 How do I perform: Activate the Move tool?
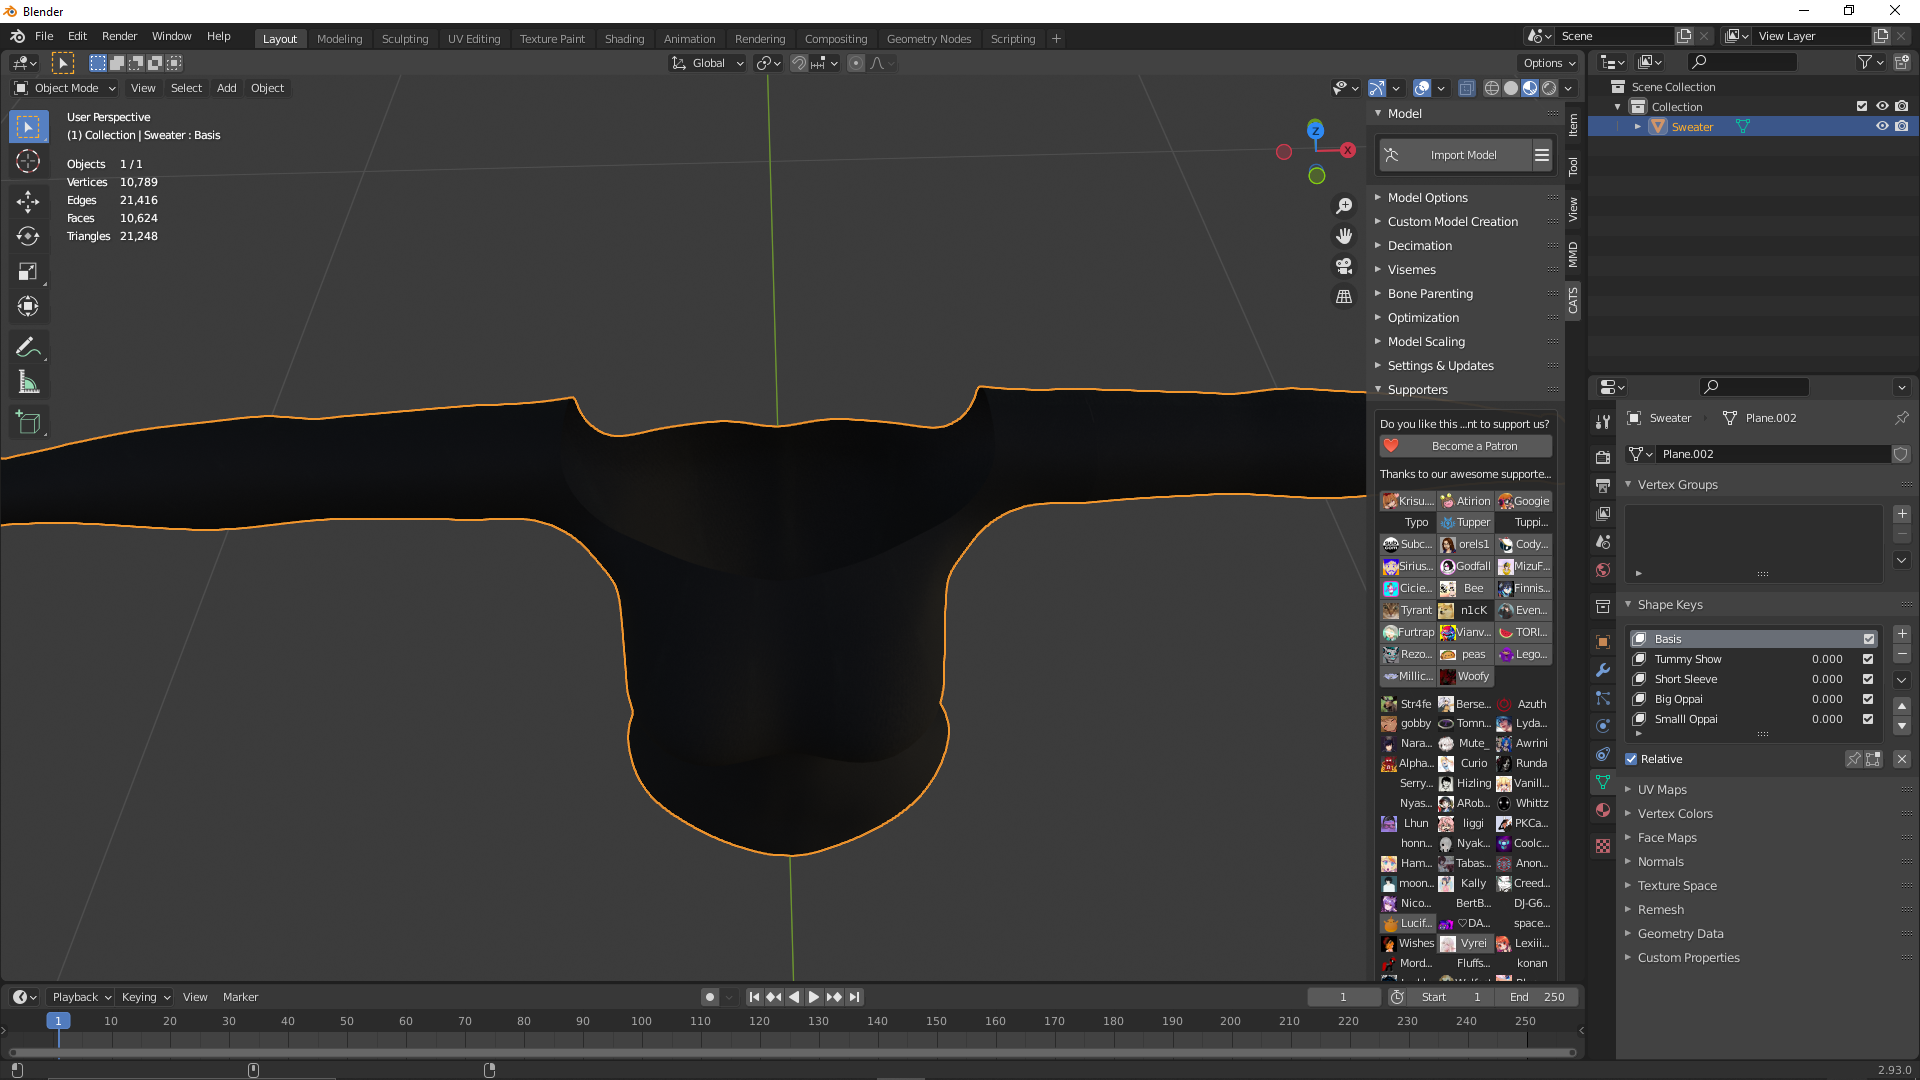pos(28,201)
